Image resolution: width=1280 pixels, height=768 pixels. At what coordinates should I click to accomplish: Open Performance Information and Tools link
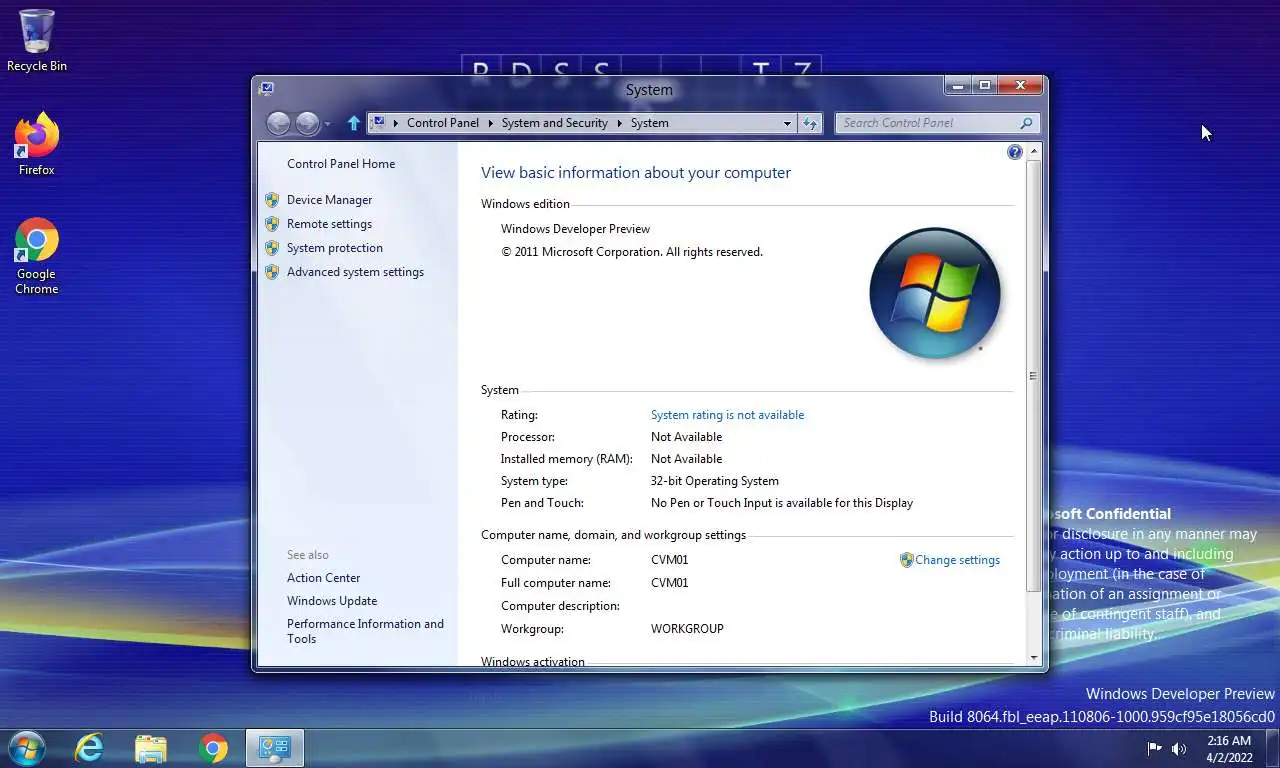coord(365,631)
